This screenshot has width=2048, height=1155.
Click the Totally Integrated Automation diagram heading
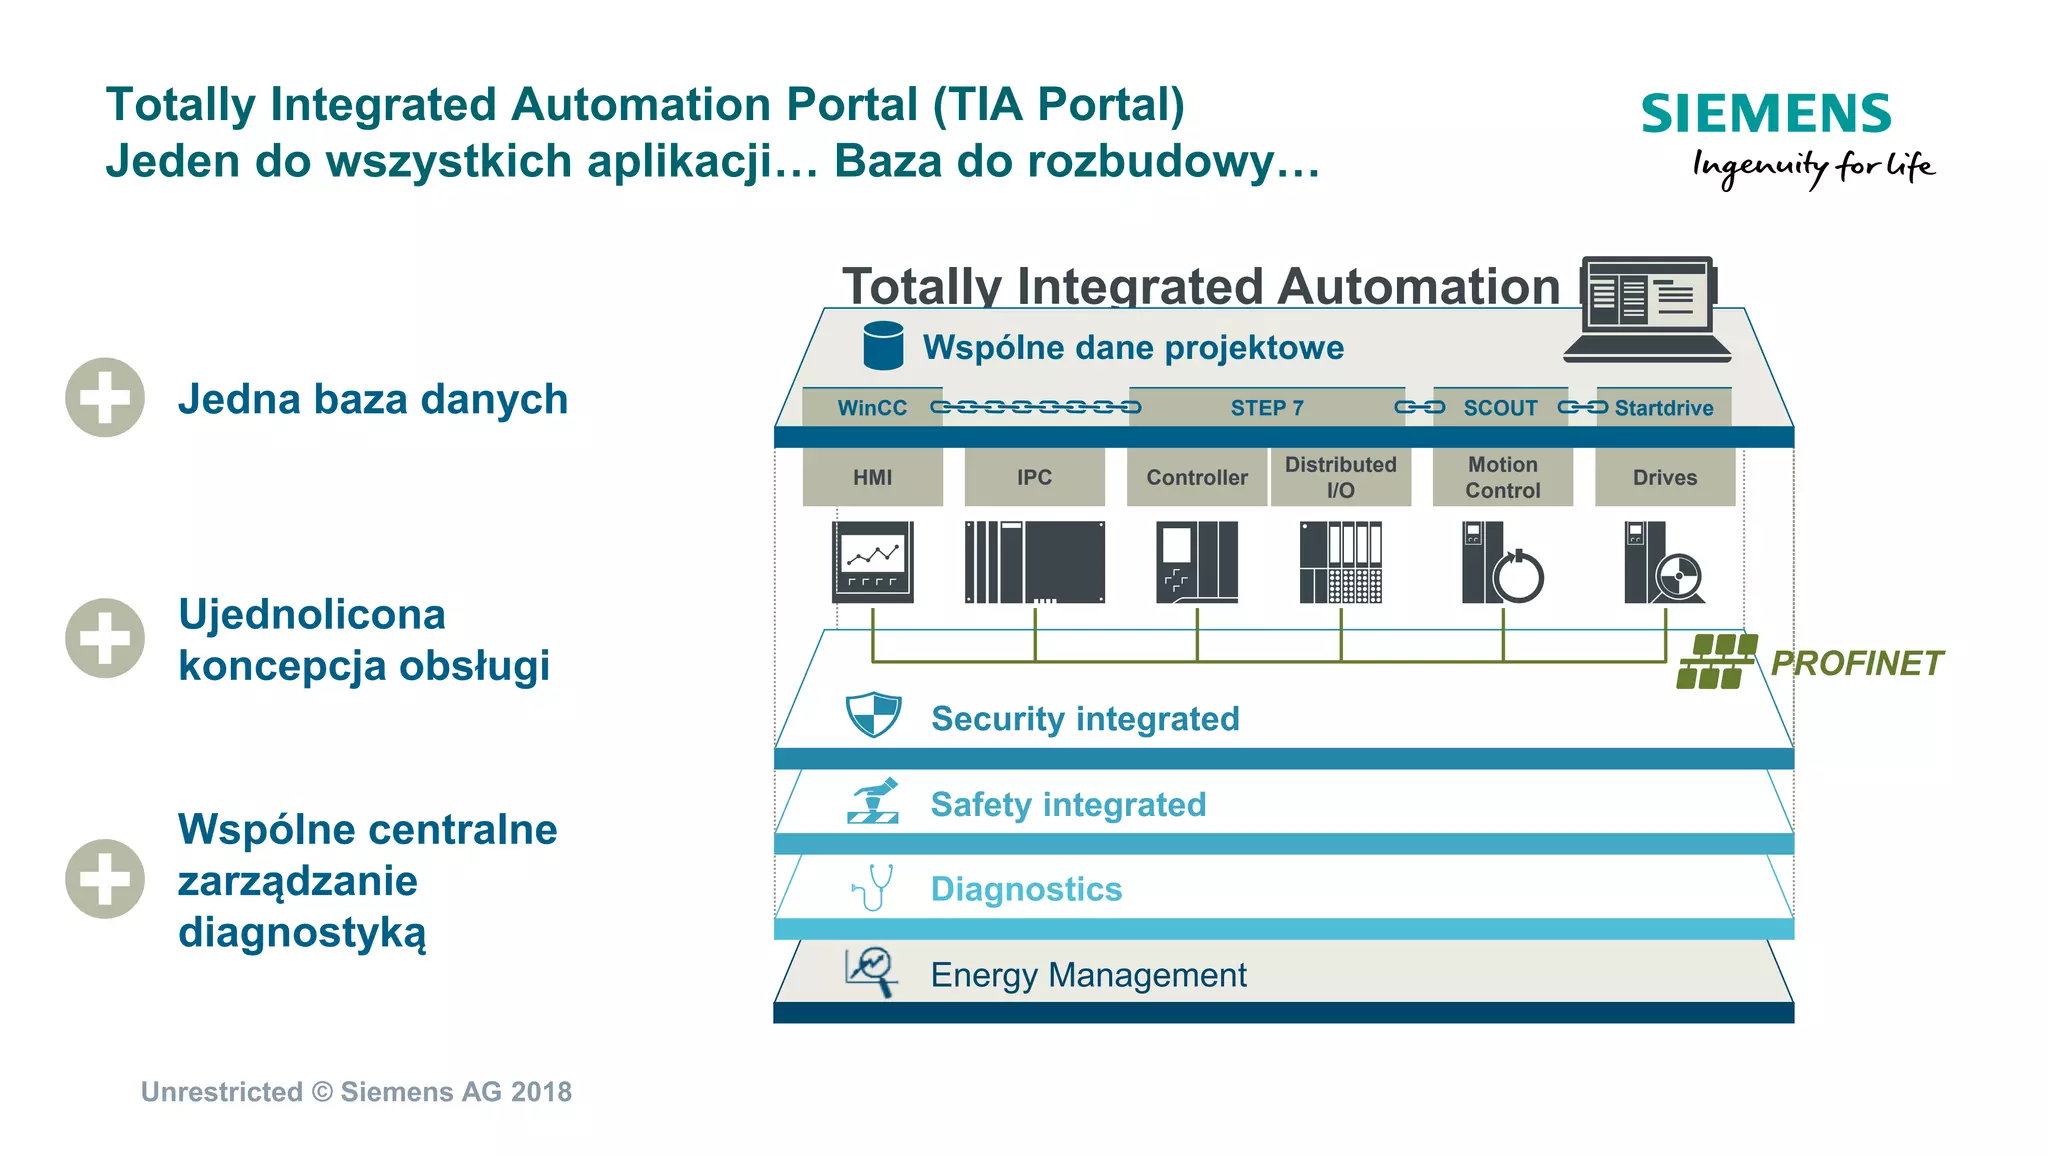tap(1201, 286)
